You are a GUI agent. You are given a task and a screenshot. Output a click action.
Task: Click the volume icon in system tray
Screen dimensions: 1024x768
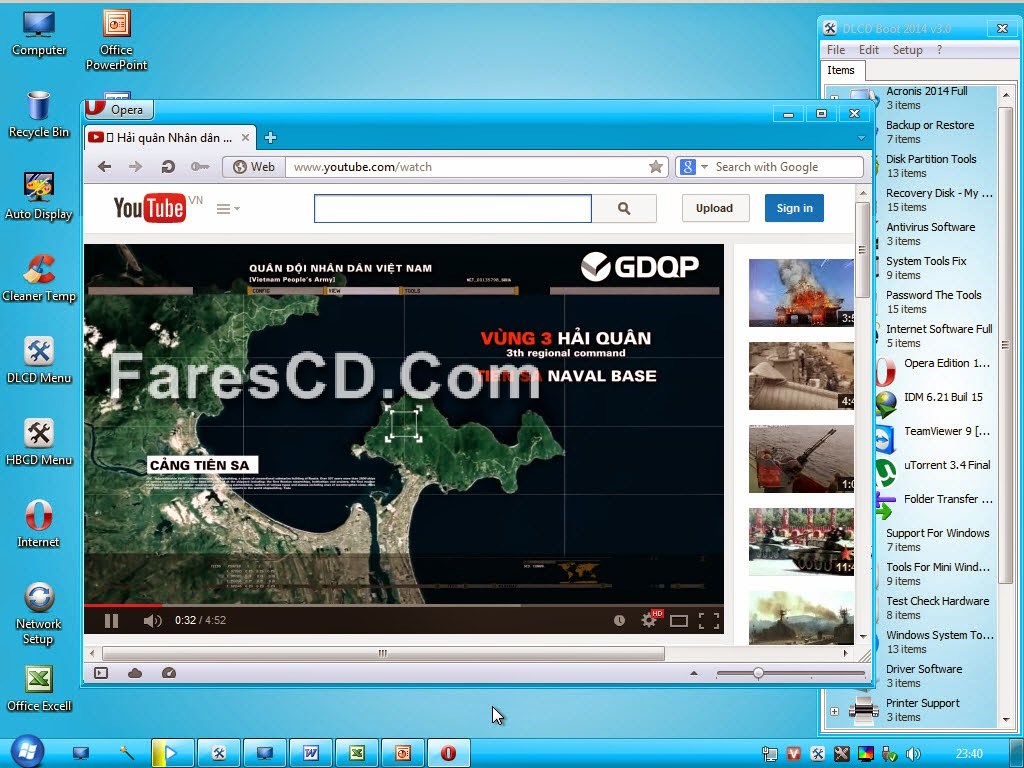point(913,754)
